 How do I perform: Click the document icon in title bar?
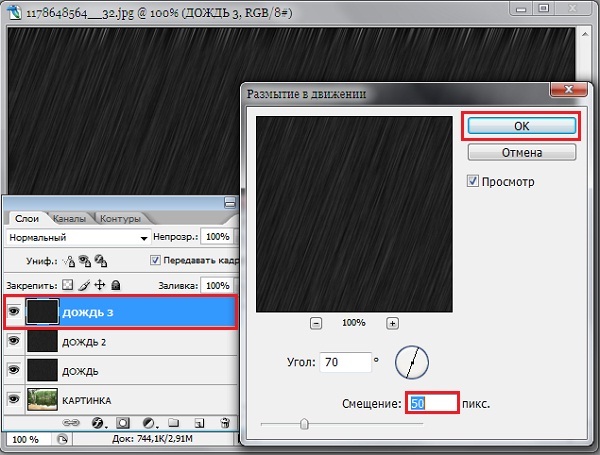(14, 12)
